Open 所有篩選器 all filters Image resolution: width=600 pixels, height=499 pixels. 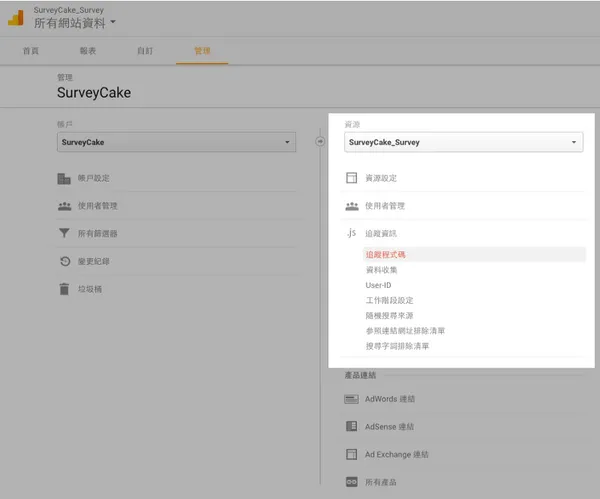(x=98, y=233)
